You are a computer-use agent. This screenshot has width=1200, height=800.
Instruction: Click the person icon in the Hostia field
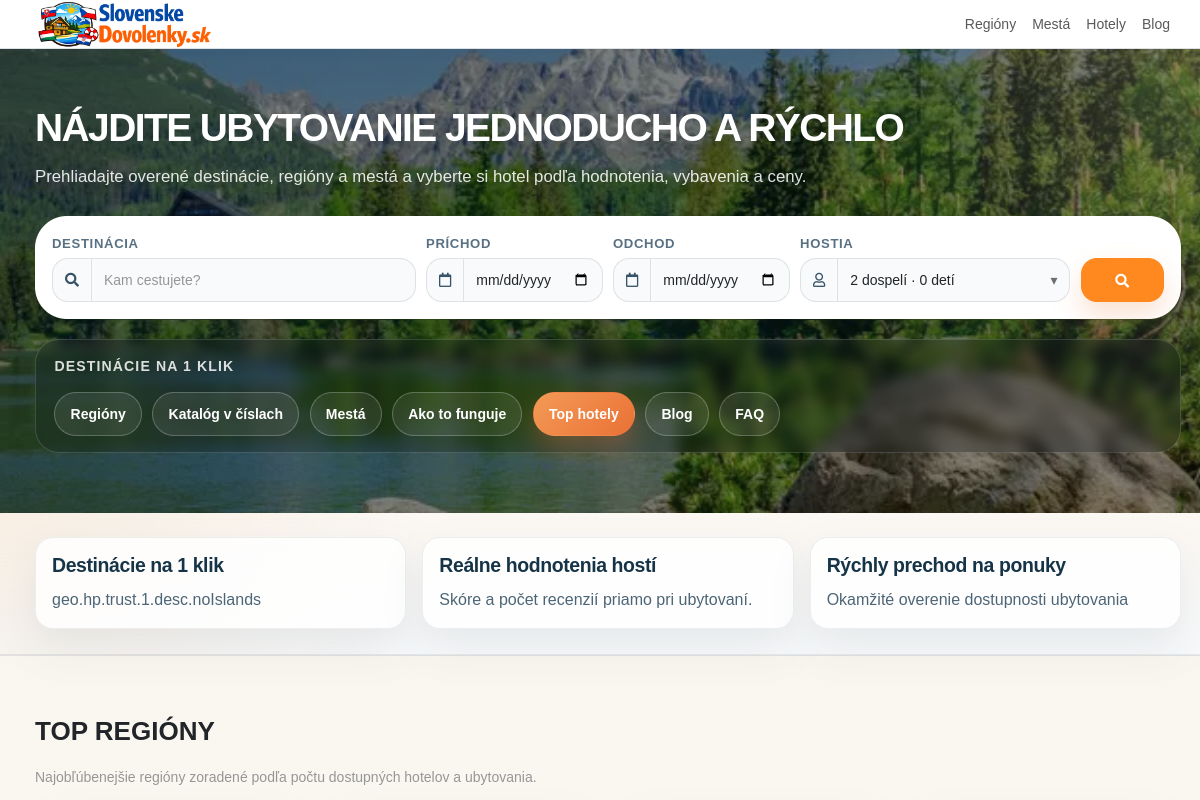(819, 280)
